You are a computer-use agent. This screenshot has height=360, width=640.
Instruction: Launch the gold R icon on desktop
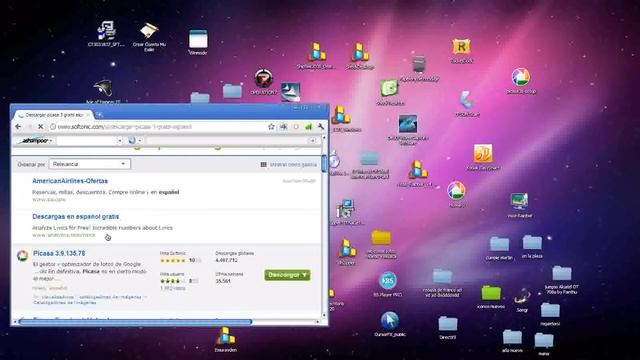pyautogui.click(x=462, y=51)
